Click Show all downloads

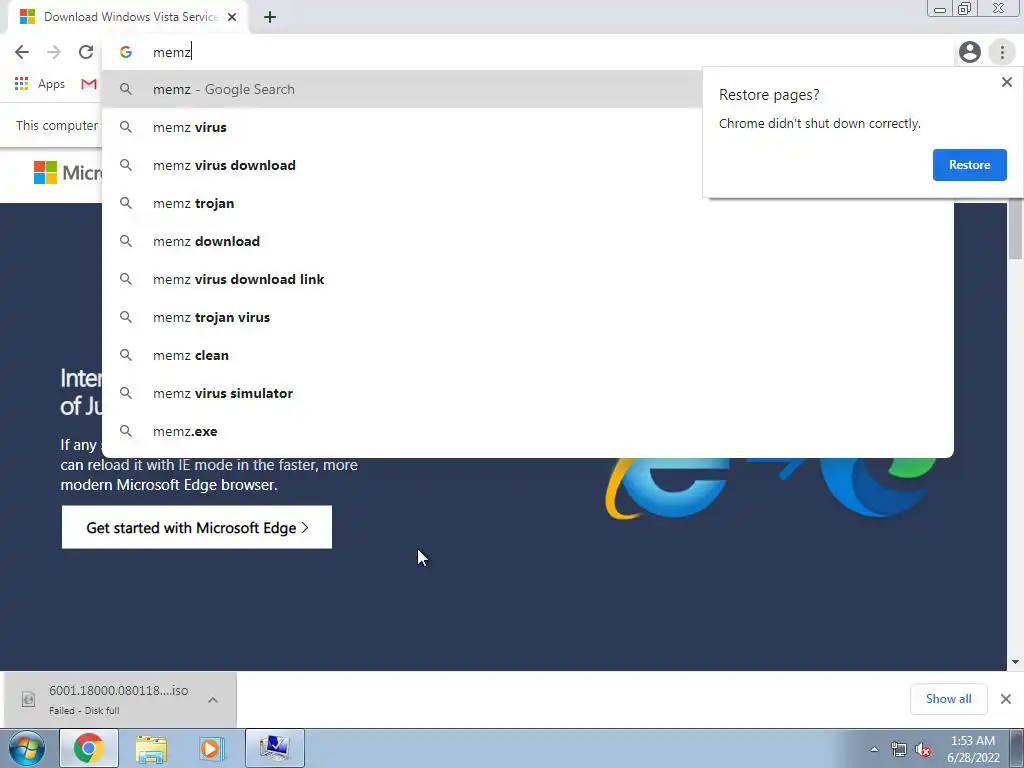pyautogui.click(x=948, y=699)
